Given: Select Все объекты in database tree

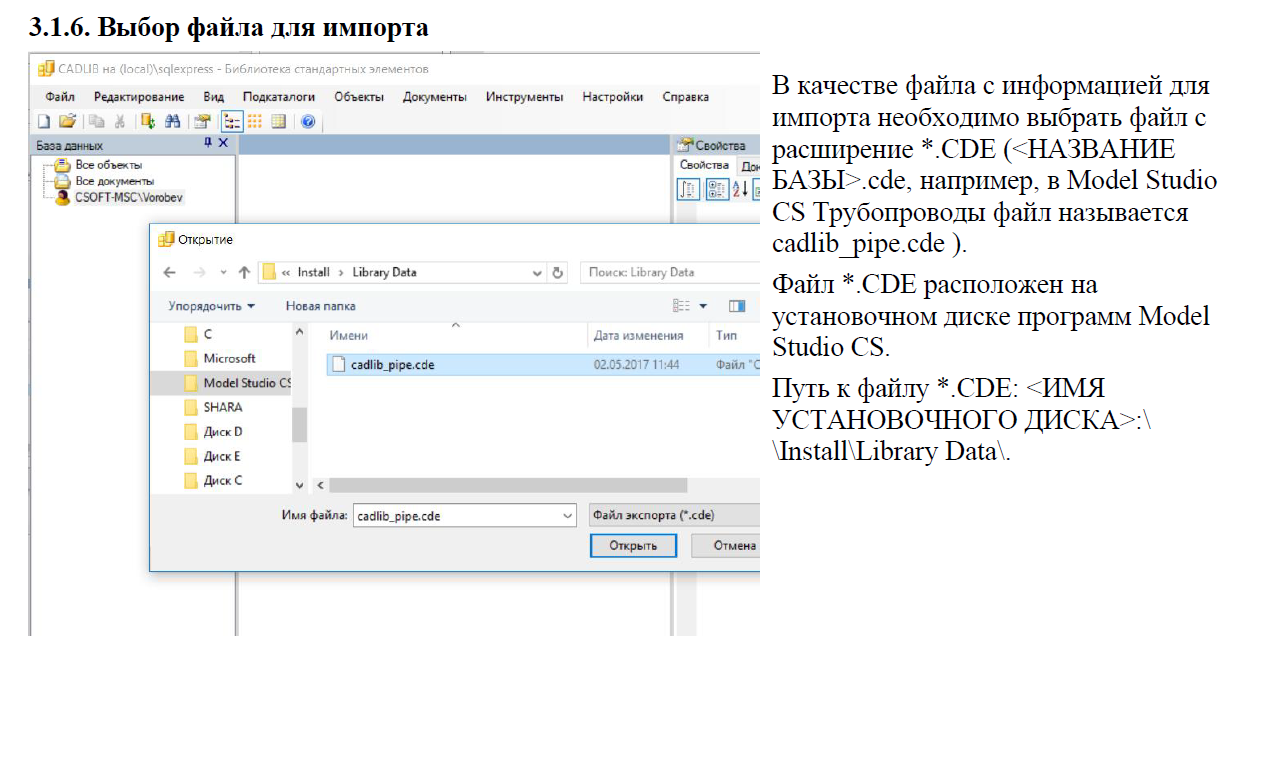Looking at the screenshot, I should (x=108, y=165).
